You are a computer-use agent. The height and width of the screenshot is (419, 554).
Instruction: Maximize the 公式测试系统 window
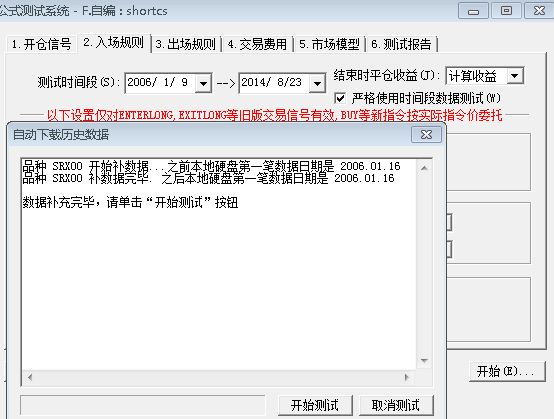pyautogui.click(x=506, y=11)
